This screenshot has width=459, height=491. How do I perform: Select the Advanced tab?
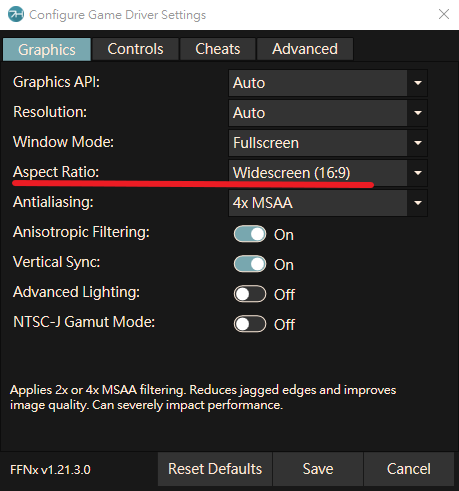(x=305, y=49)
